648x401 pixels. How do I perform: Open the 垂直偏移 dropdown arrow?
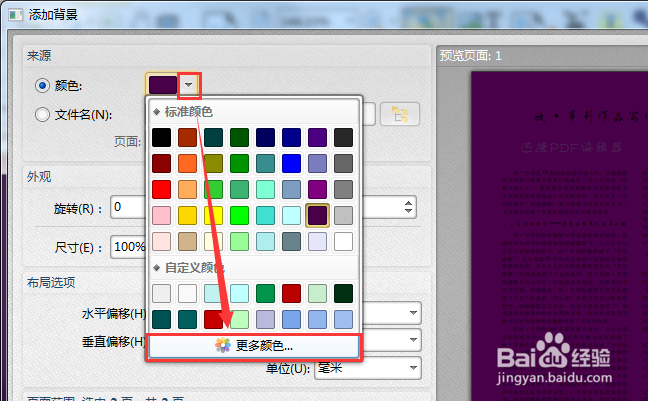point(413,340)
